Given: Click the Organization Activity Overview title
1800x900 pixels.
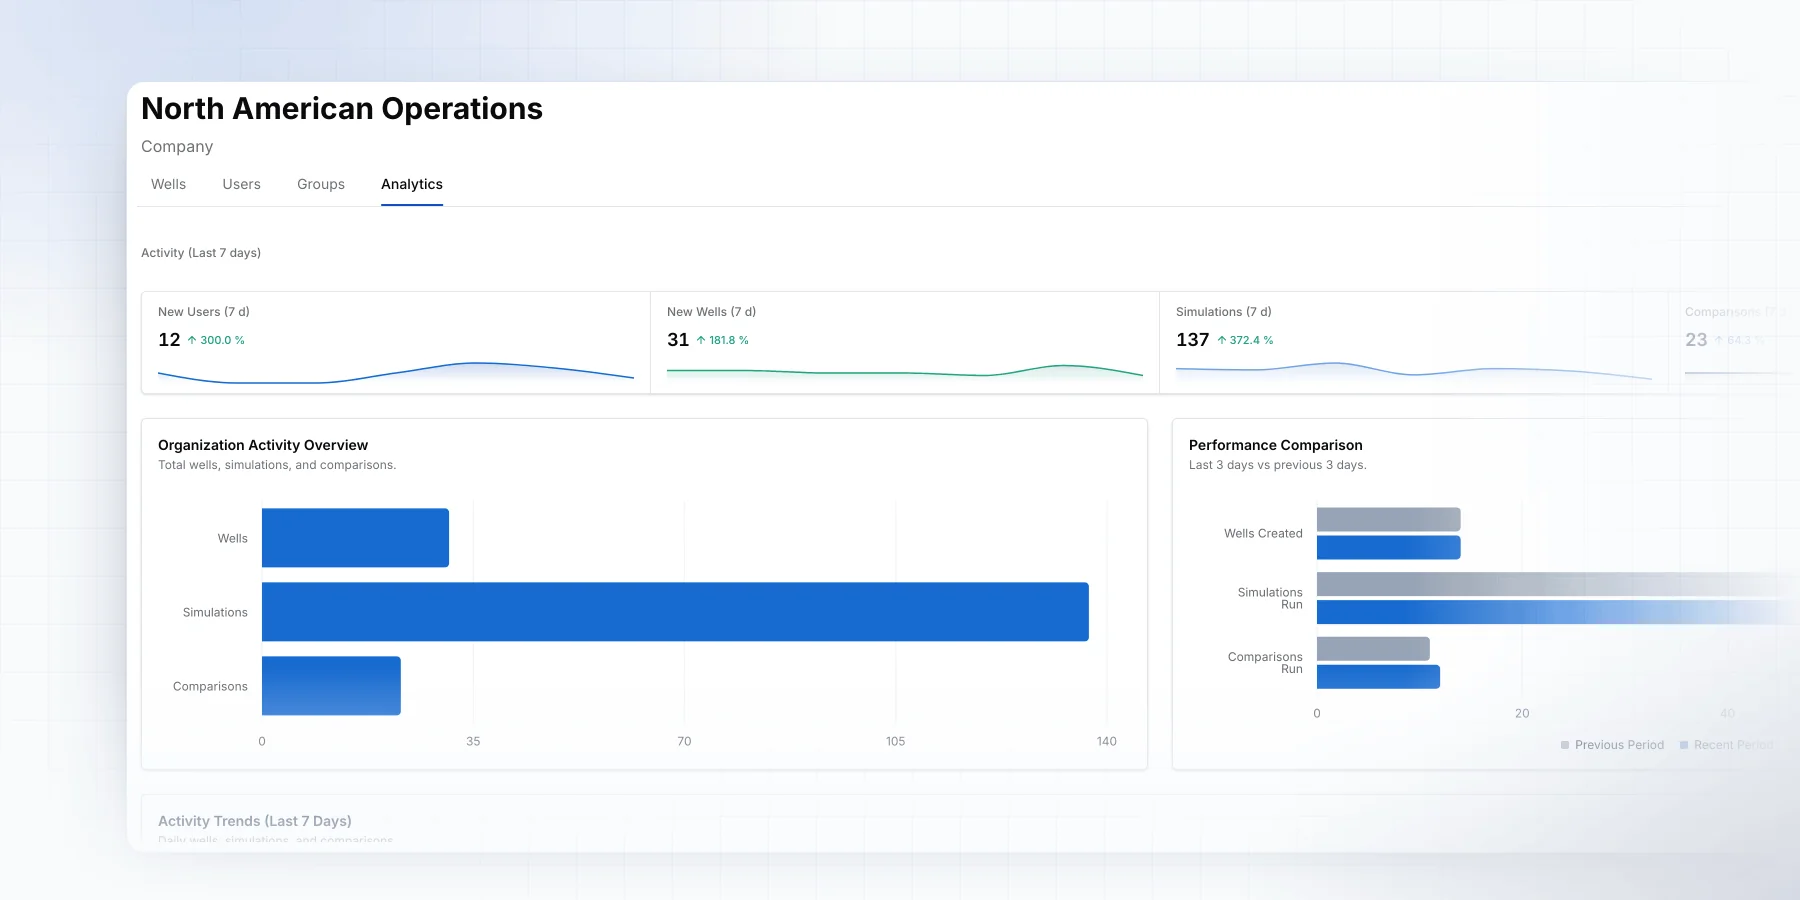Looking at the screenshot, I should pyautogui.click(x=263, y=445).
